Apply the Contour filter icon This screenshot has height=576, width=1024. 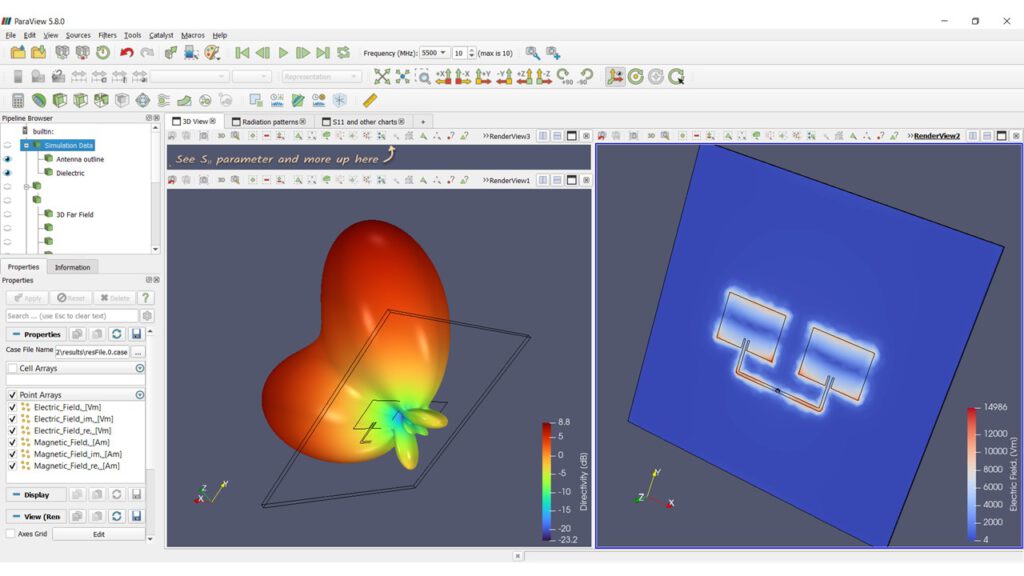[39, 101]
